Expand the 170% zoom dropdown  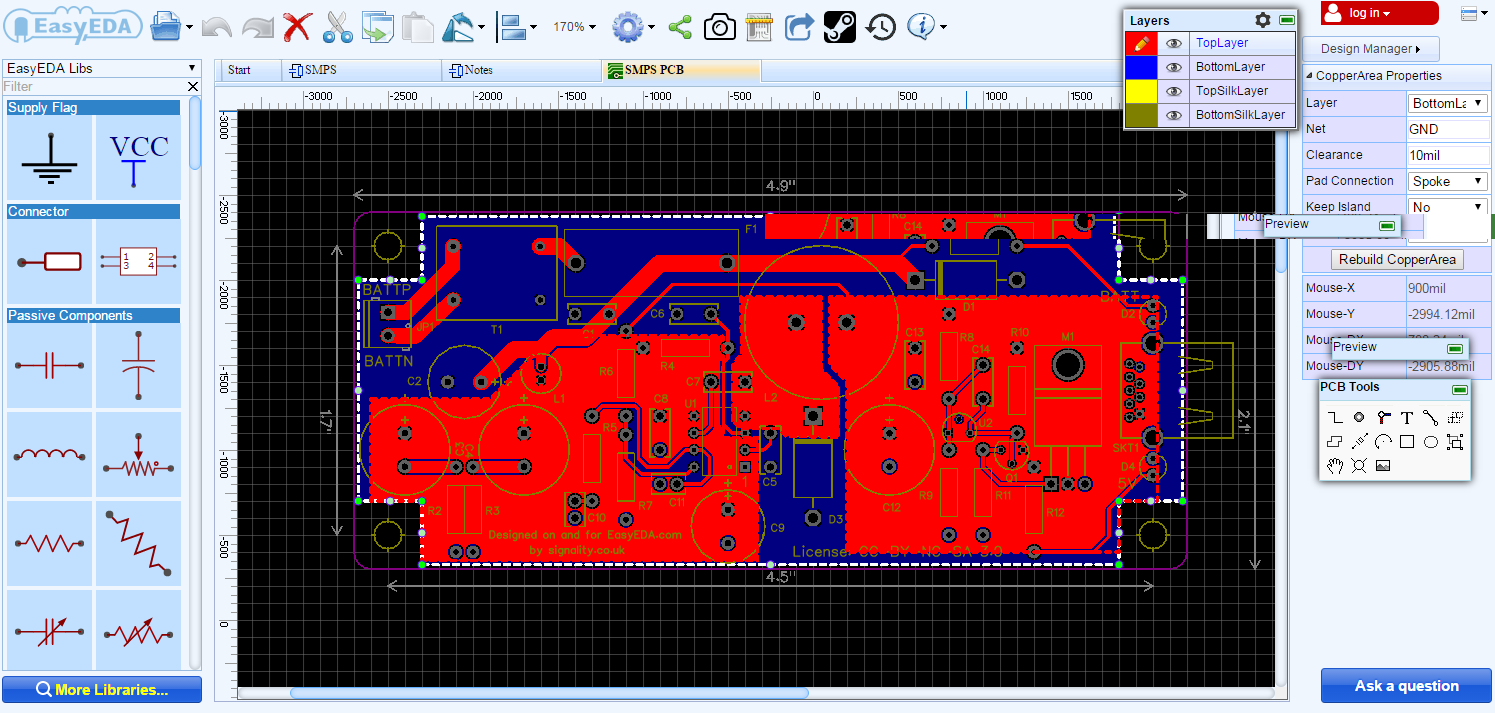coord(574,27)
